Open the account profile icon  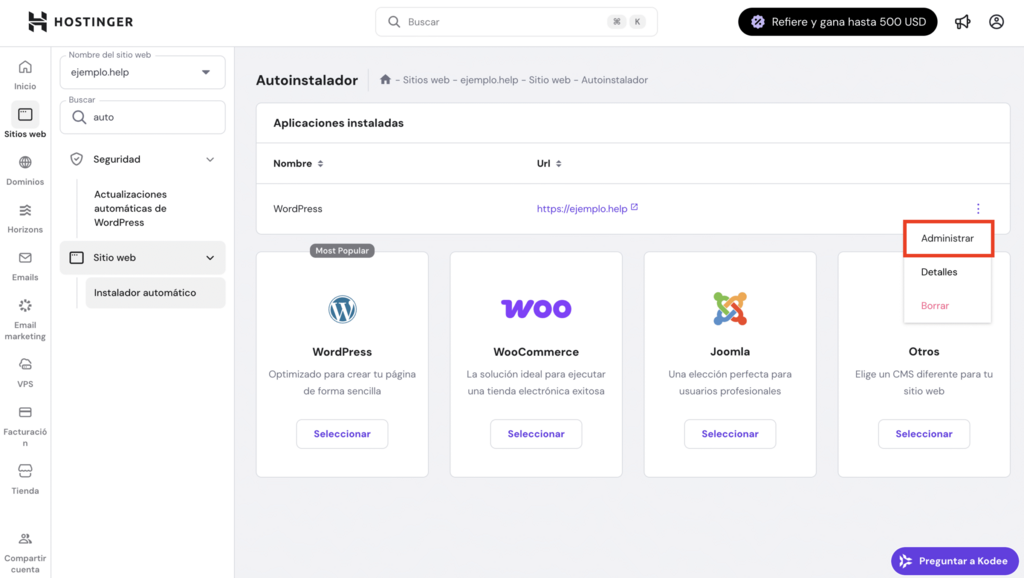[x=996, y=21]
